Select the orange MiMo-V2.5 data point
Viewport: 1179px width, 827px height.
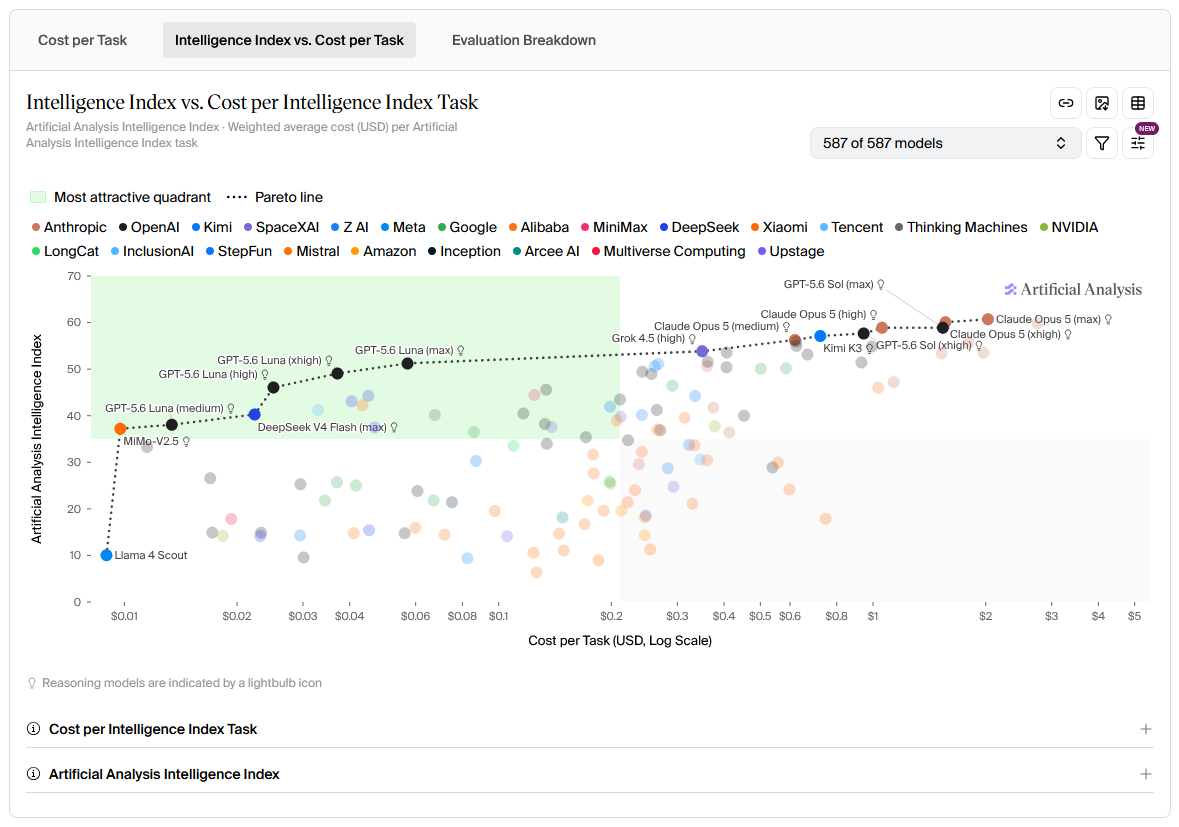click(x=120, y=429)
